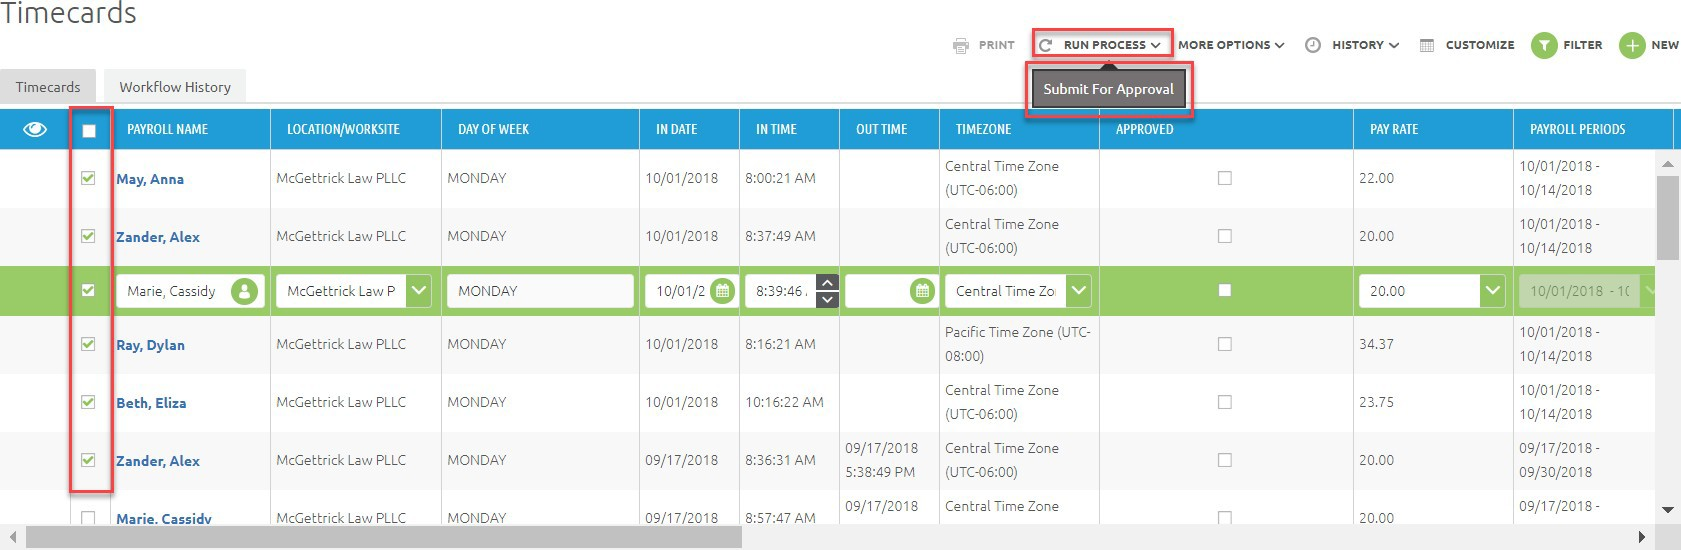Open the Out Time calendar picker icon
This screenshot has height=550, width=1681.
coord(922,291)
